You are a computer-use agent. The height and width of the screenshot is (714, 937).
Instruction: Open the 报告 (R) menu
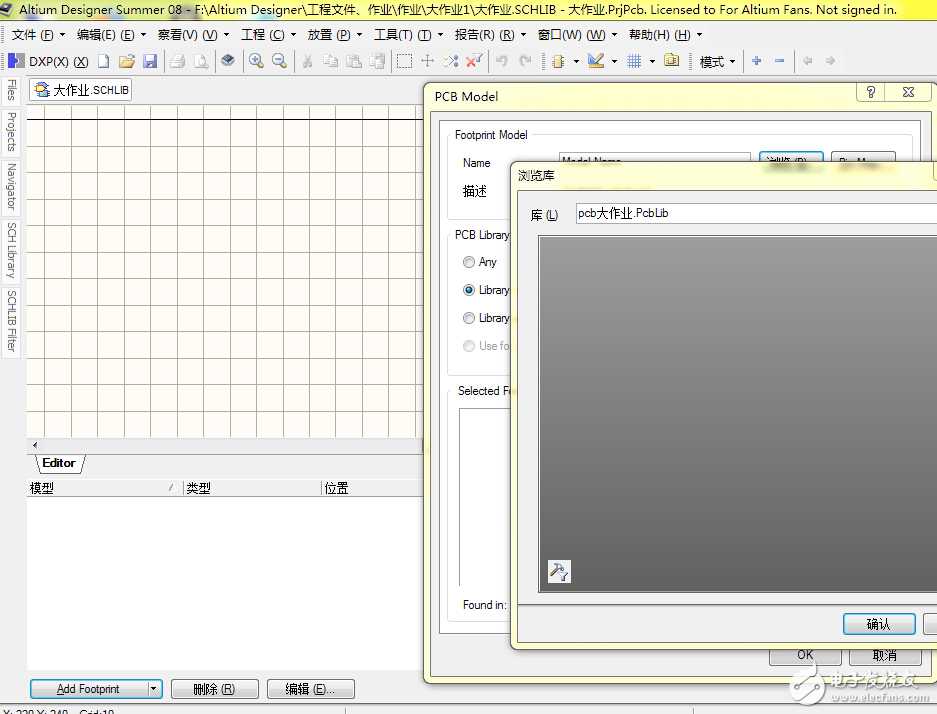click(x=490, y=35)
